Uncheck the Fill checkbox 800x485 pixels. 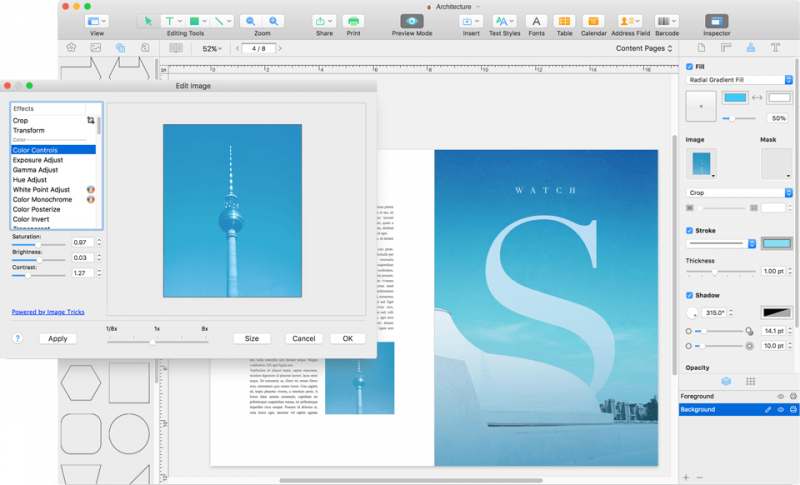[x=689, y=66]
